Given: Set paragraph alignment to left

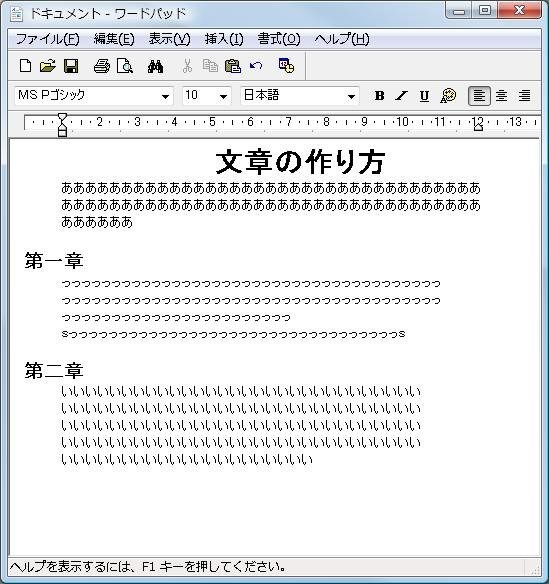Looking at the screenshot, I should click(x=479, y=96).
